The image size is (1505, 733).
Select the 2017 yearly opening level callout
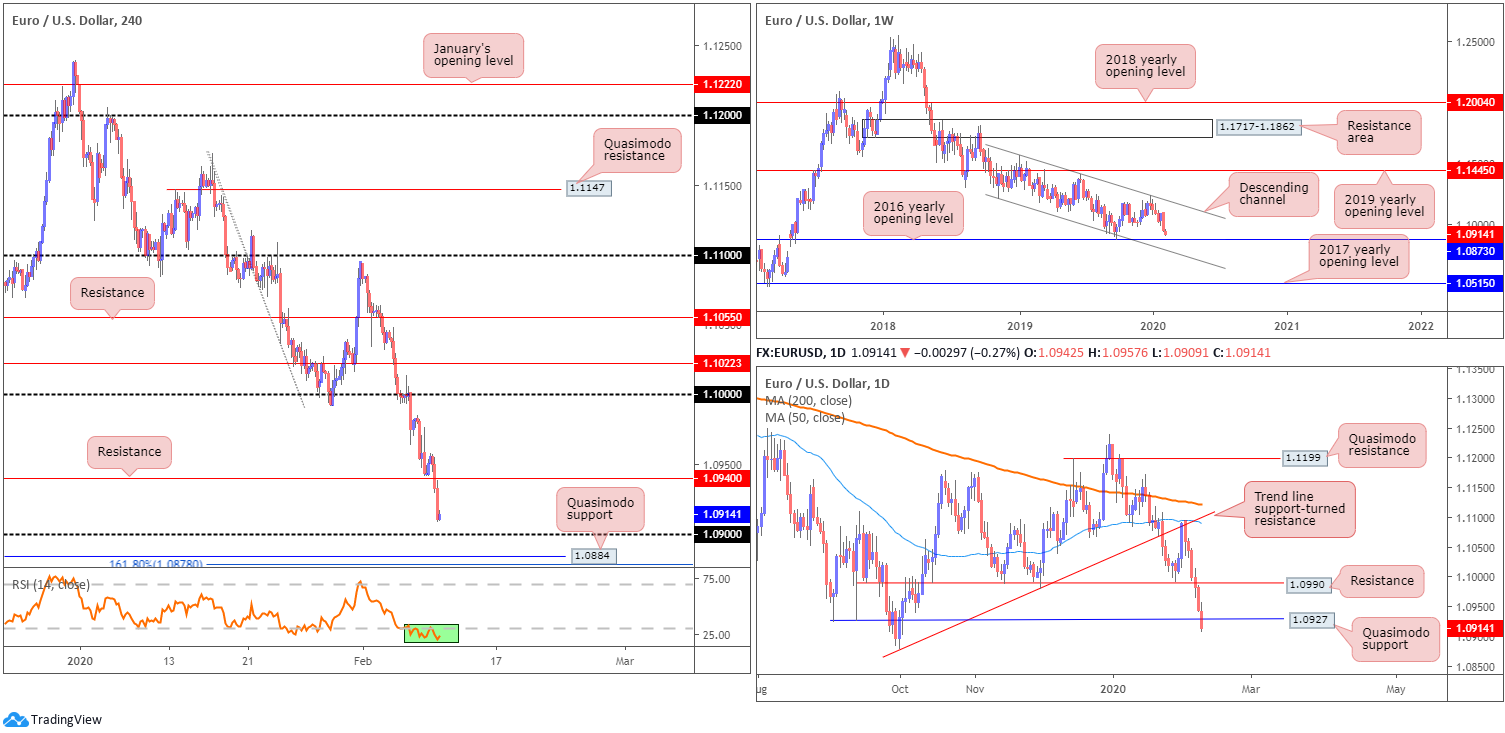[1358, 257]
